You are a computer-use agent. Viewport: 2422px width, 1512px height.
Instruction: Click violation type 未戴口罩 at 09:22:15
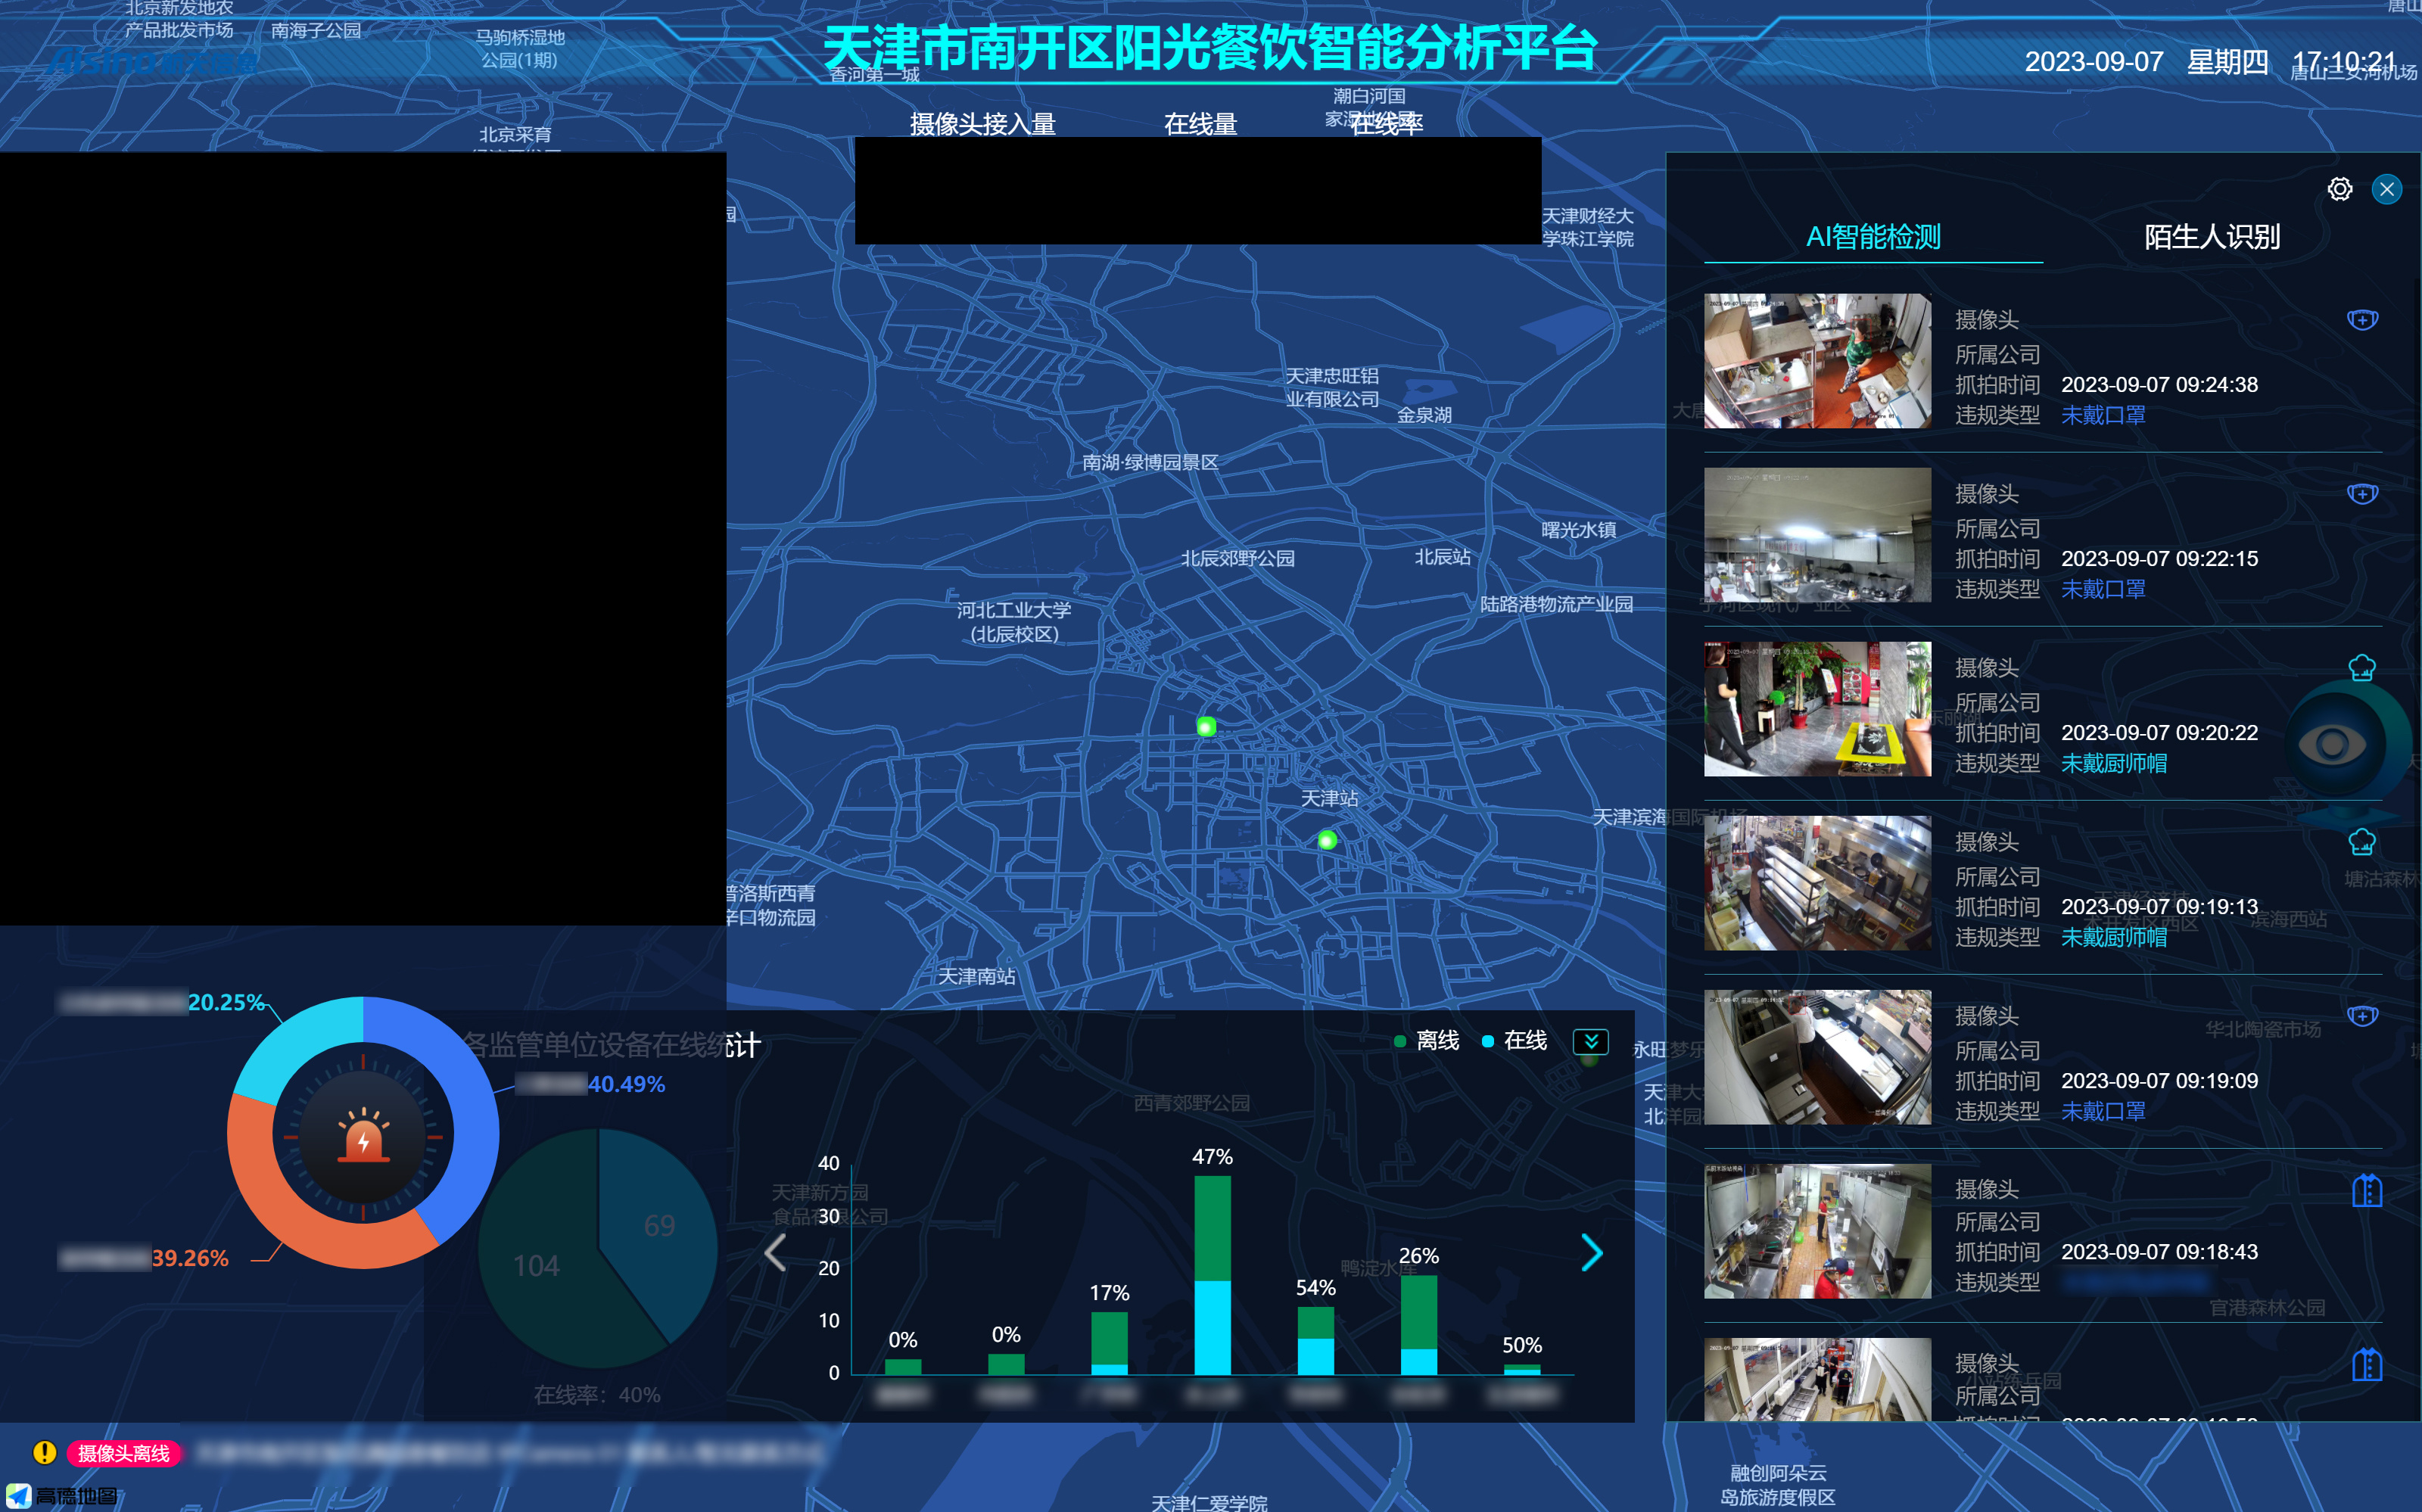pyautogui.click(x=2103, y=589)
